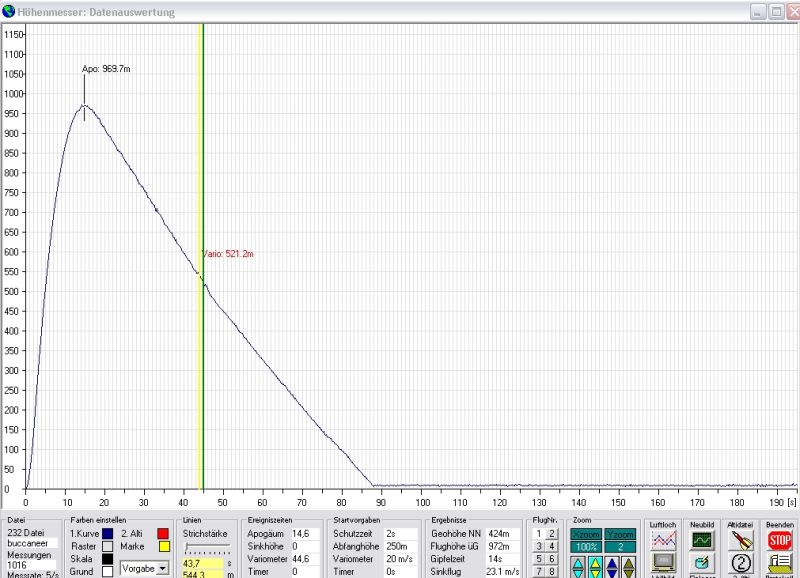Open the Vorgabe color preset dropdown
The height and width of the screenshot is (578, 800).
pyautogui.click(x=162, y=568)
